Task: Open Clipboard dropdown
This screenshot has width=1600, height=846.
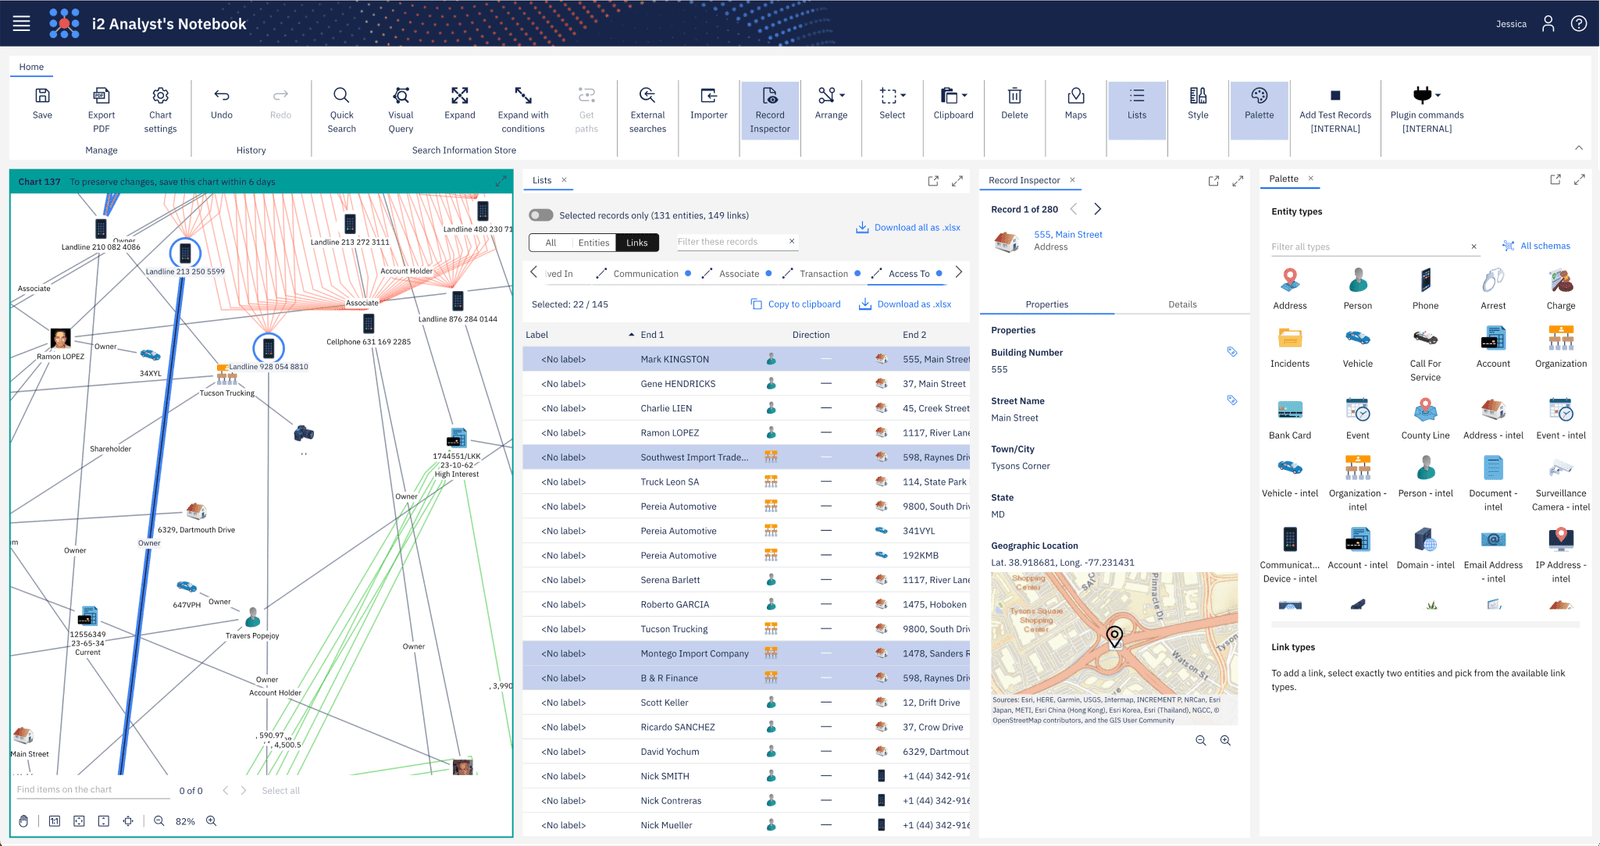Action: tap(953, 103)
